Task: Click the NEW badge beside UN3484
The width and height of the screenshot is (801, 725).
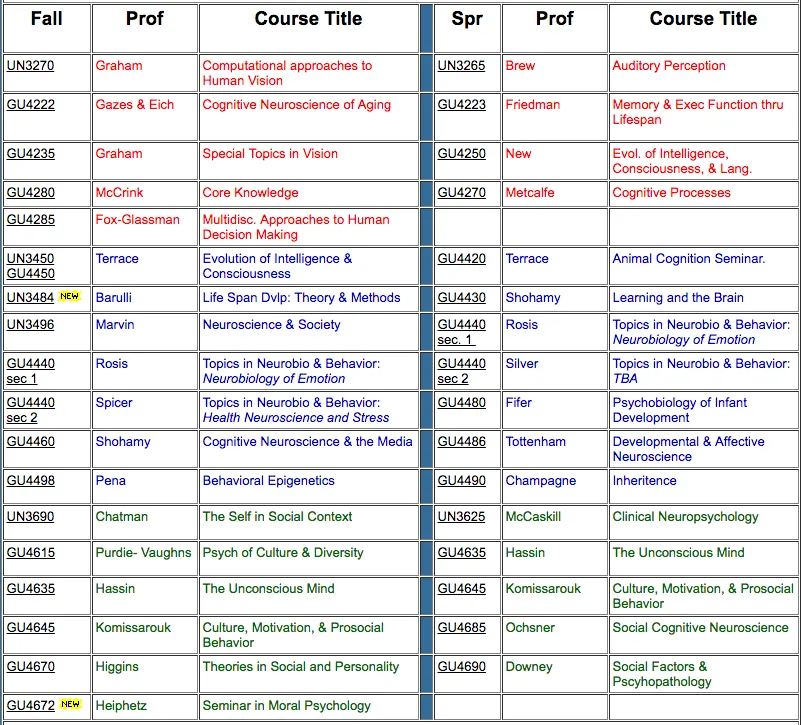Action: [69, 296]
